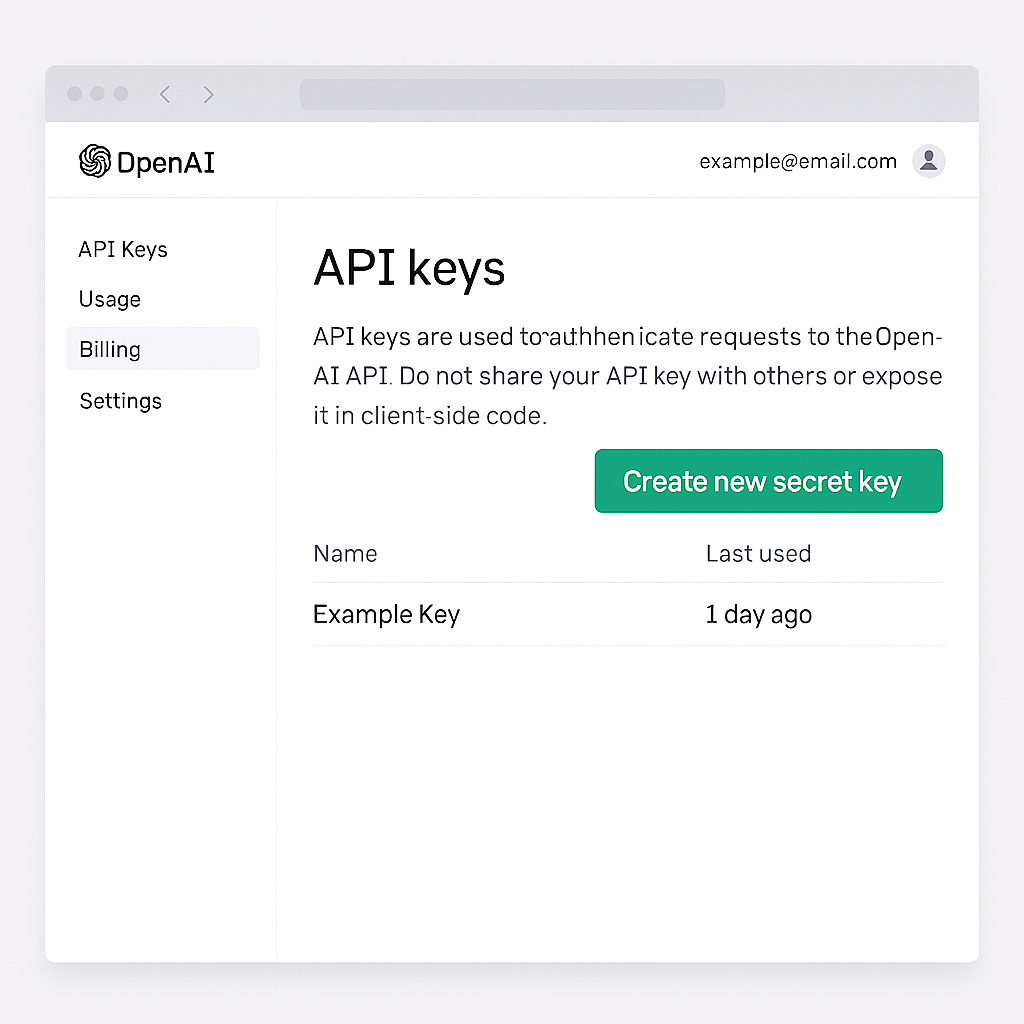Screen dimensions: 1024x1024
Task: Click the third window control dot
Action: pyautogui.click(x=121, y=93)
